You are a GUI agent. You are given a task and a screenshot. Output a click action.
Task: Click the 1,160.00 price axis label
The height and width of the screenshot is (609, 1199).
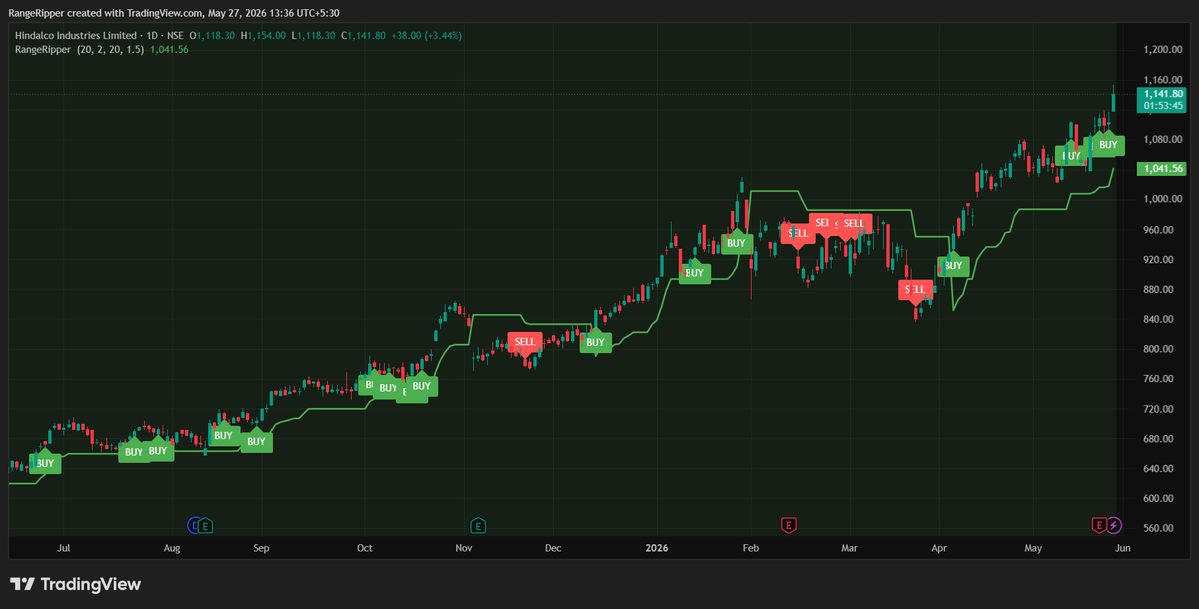(x=1162, y=80)
